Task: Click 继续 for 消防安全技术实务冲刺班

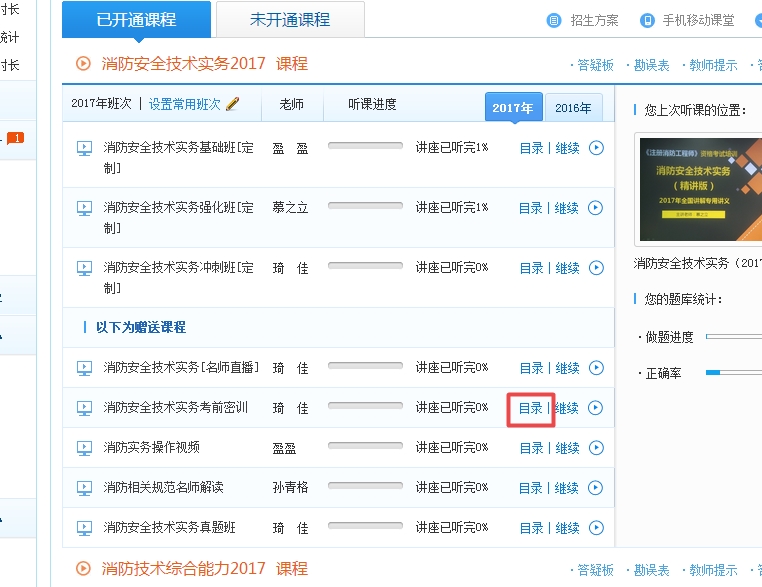Action: click(567, 268)
